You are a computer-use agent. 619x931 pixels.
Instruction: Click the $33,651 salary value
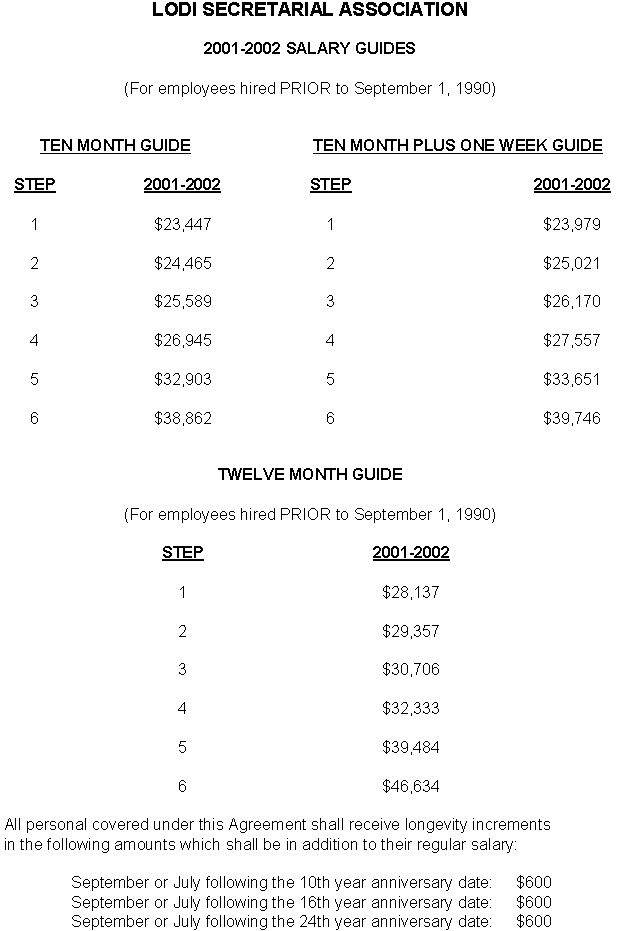pyautogui.click(x=572, y=379)
